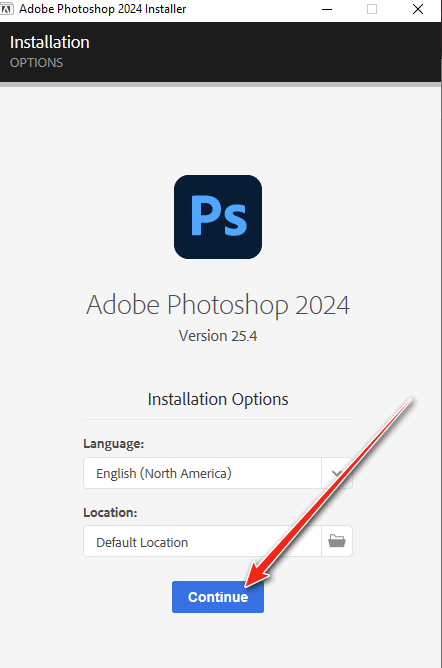Click the Adobe Photoshop 2024 product title
442x668 pixels.
pos(218,305)
